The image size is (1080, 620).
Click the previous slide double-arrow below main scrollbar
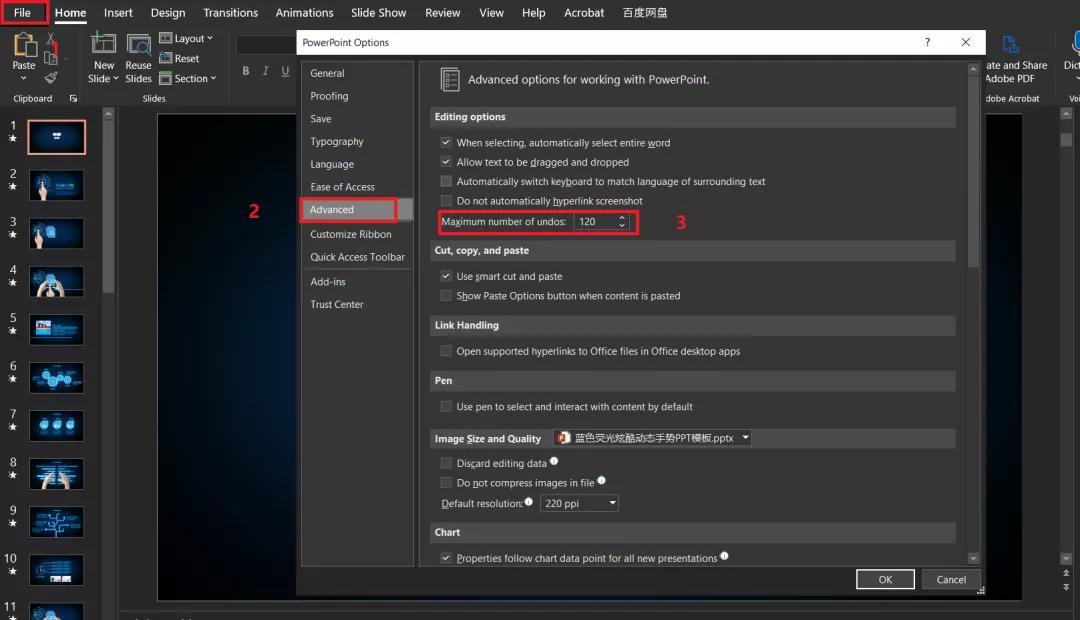pyautogui.click(x=1066, y=573)
